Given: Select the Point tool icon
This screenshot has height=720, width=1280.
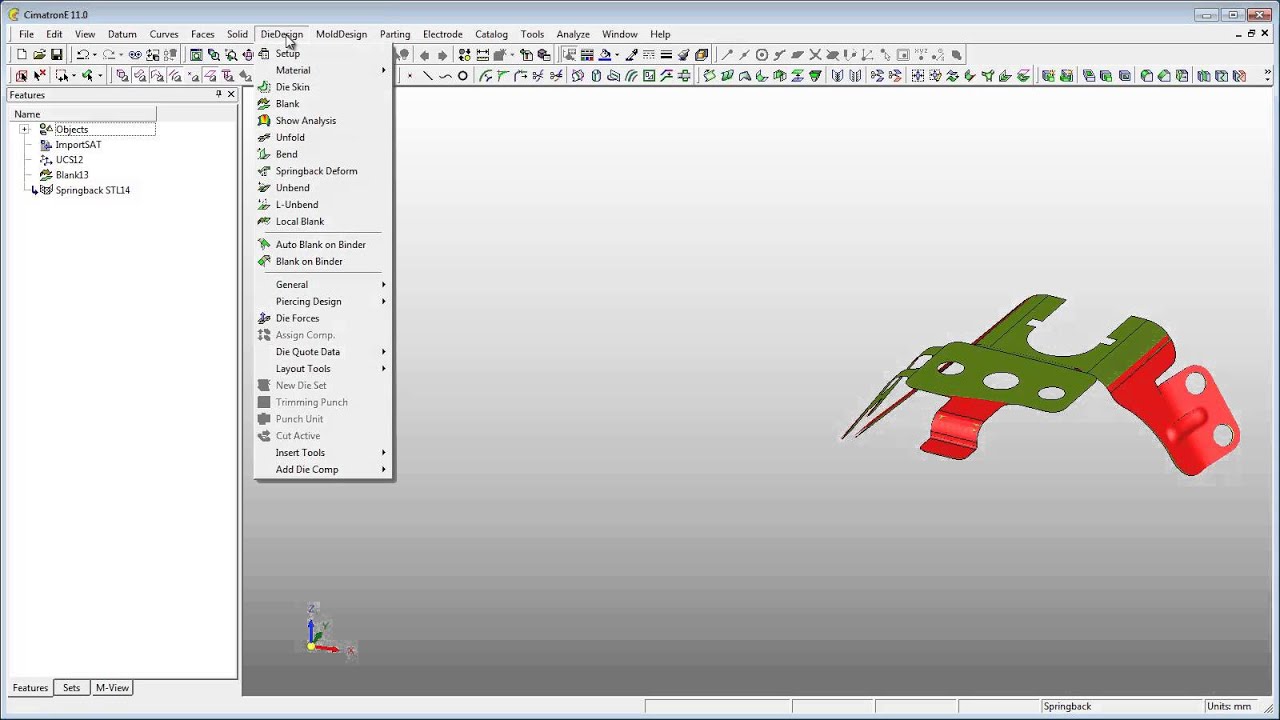Looking at the screenshot, I should point(410,75).
